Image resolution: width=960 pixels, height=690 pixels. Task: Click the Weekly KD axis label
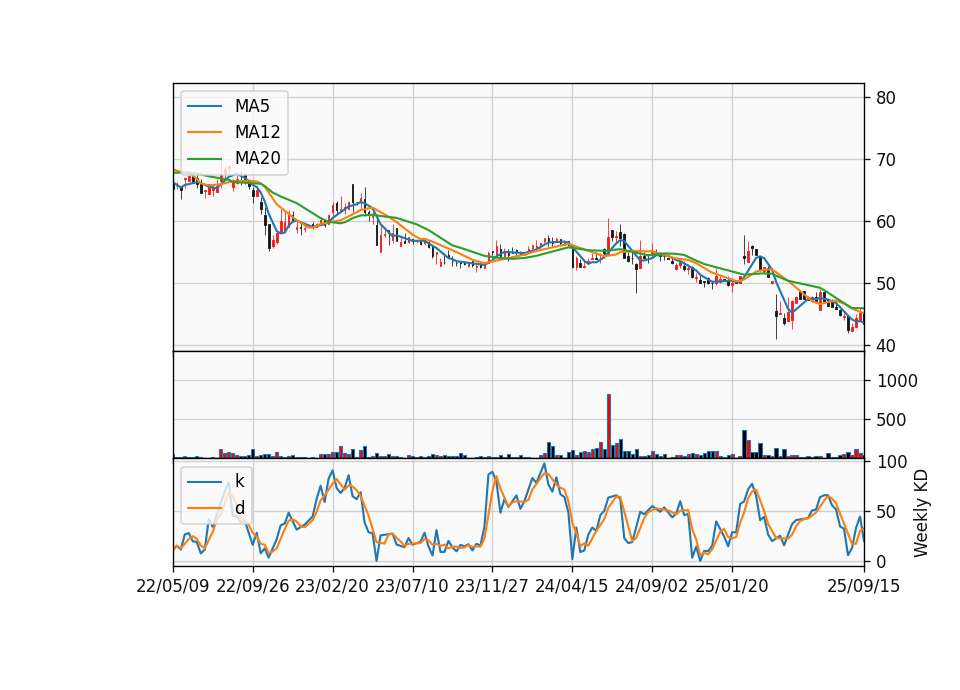[921, 513]
